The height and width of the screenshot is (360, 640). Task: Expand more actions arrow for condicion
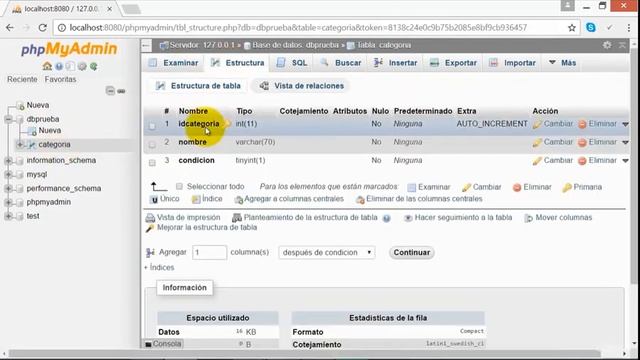(x=625, y=161)
